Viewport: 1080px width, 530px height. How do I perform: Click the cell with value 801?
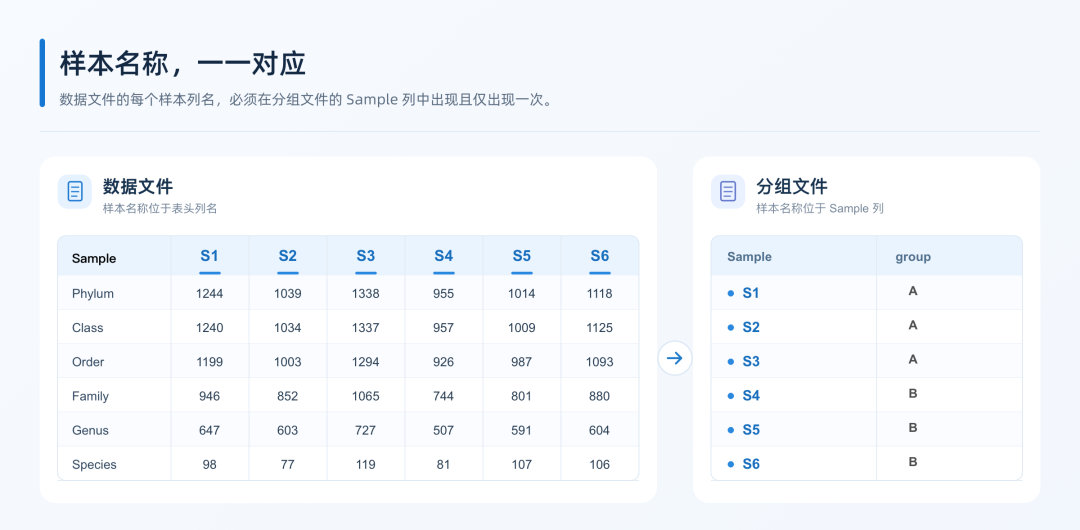(521, 396)
